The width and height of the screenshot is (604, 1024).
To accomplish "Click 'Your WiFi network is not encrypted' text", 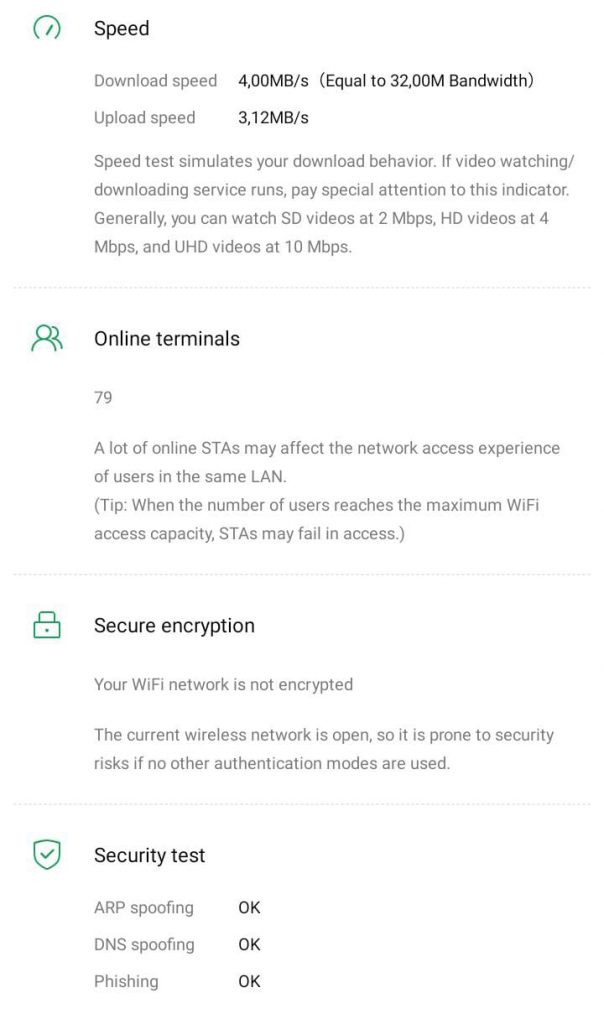I will (x=223, y=685).
